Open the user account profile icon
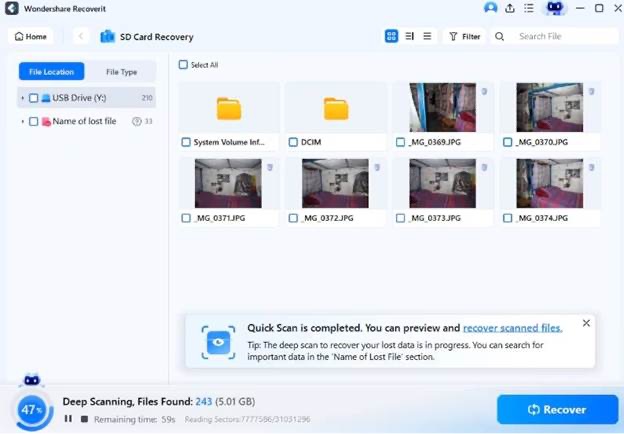624x434 pixels. (490, 8)
